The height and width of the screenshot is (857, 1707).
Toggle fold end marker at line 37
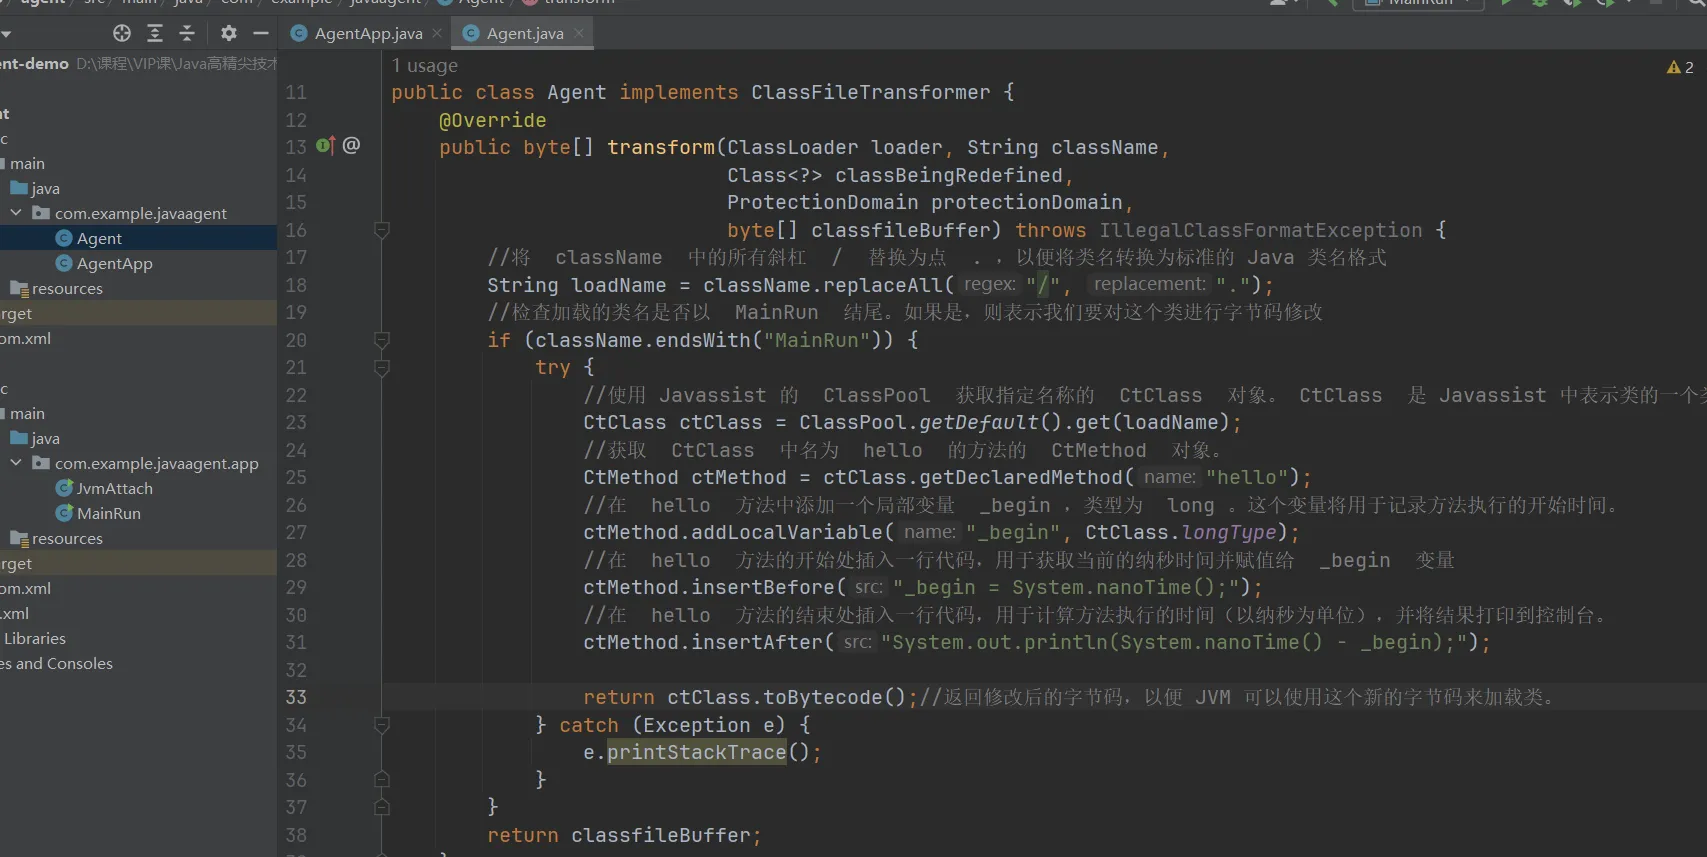[x=381, y=806]
